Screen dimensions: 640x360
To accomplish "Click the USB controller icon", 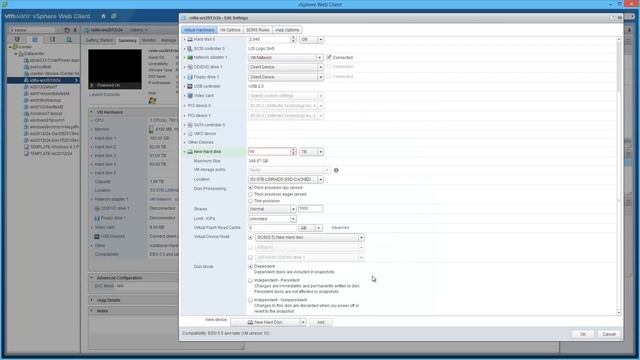I will point(190,86).
